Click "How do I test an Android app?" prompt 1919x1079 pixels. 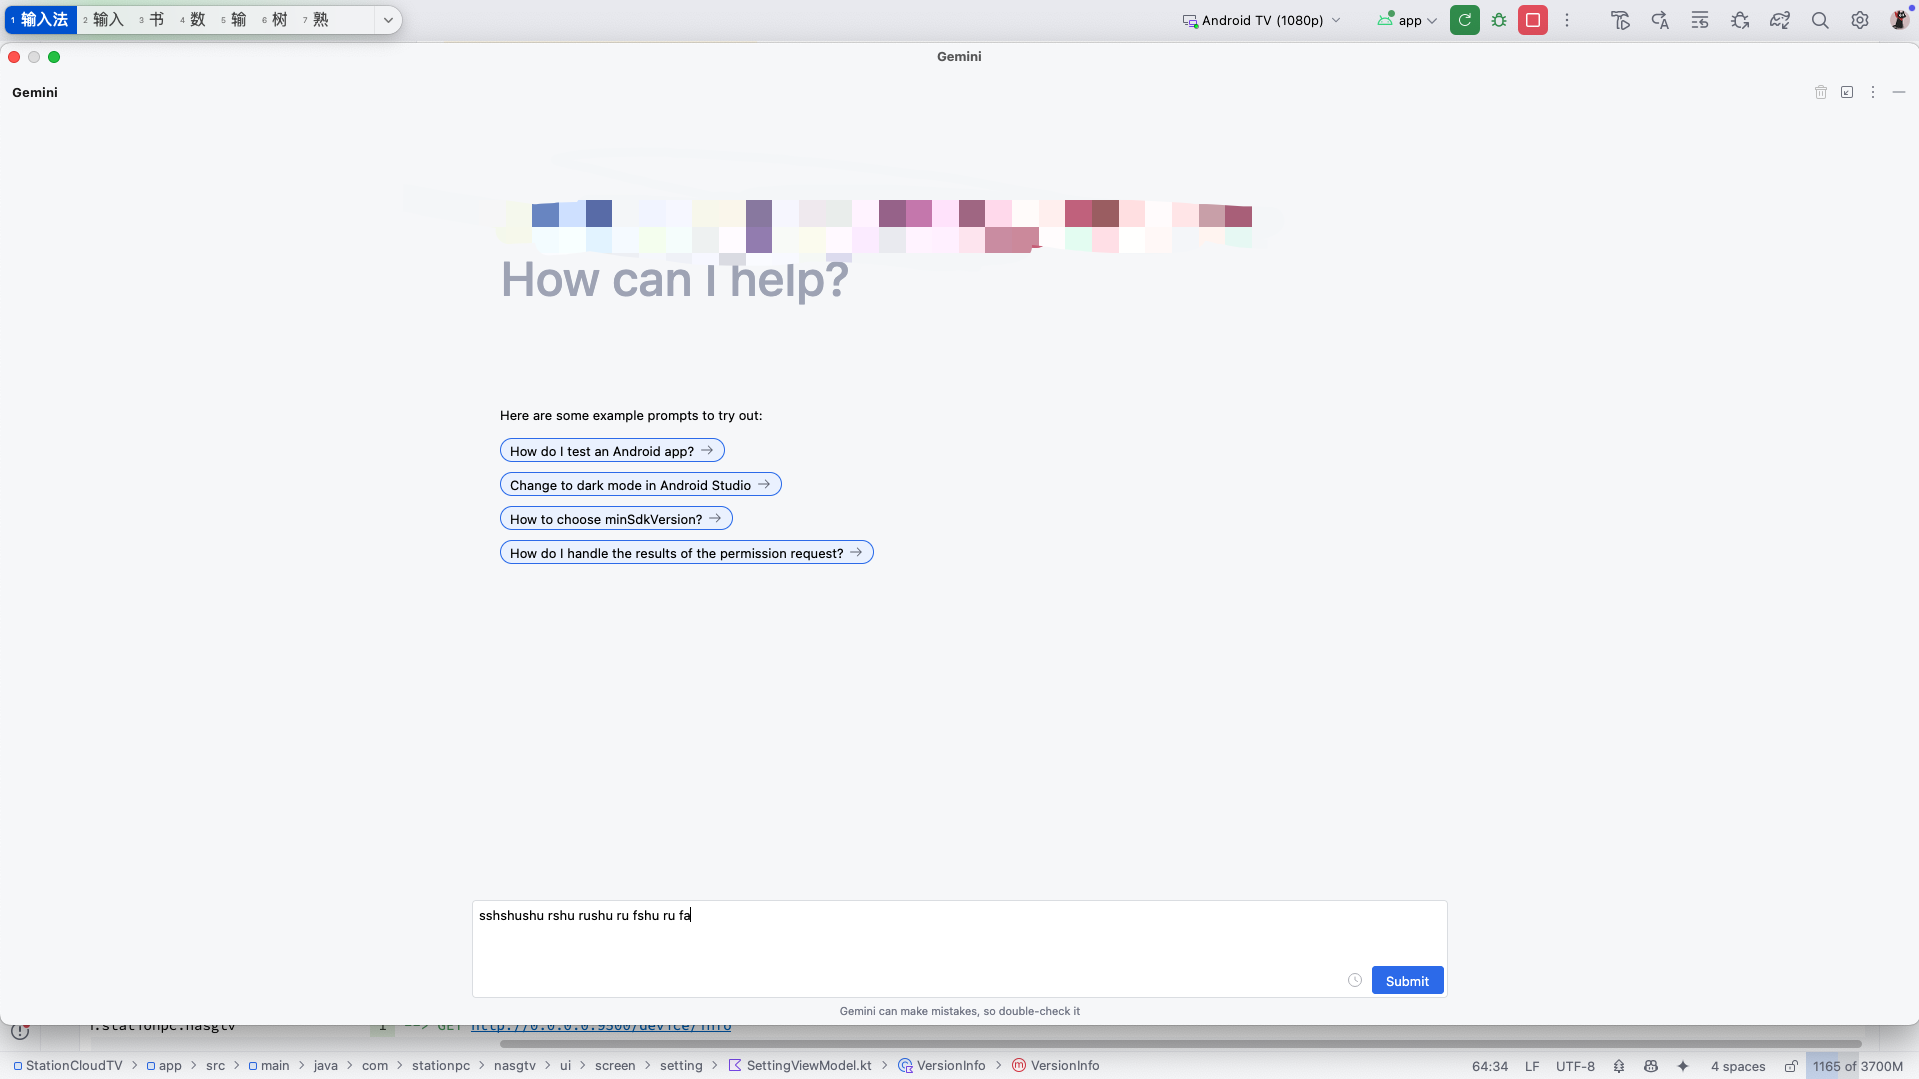pos(611,451)
